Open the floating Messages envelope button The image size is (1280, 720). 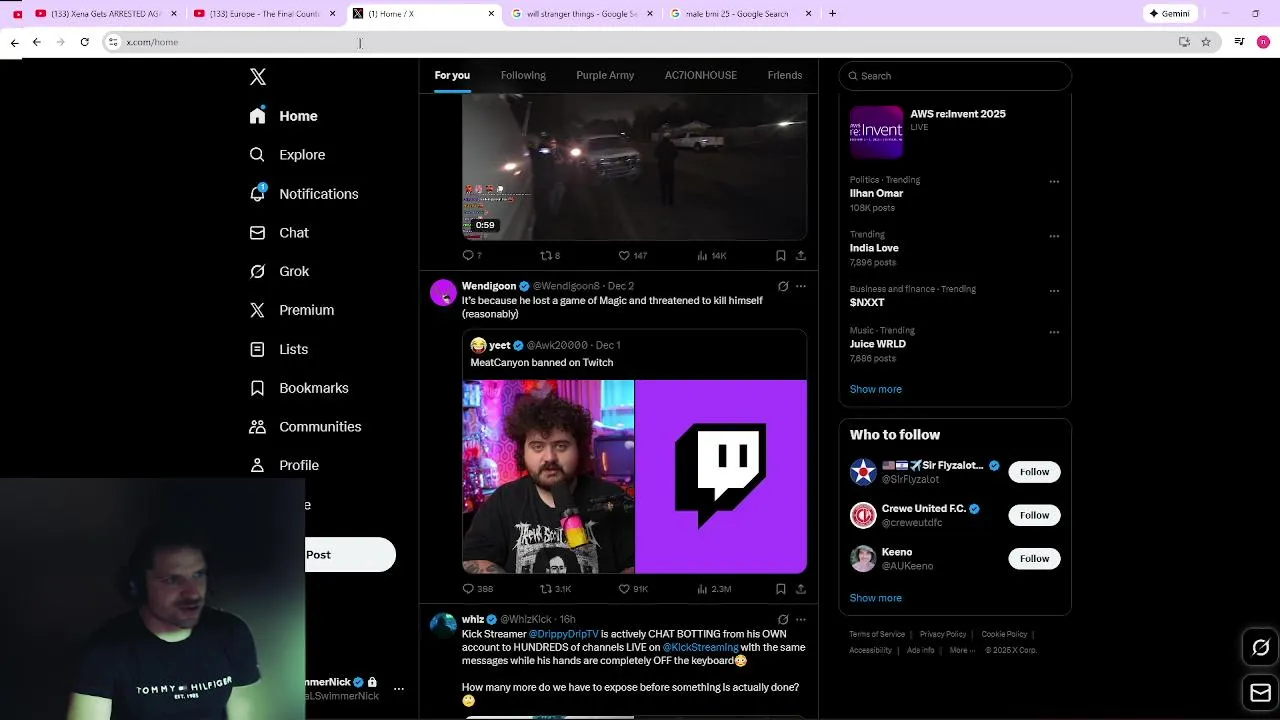tap(1261, 693)
